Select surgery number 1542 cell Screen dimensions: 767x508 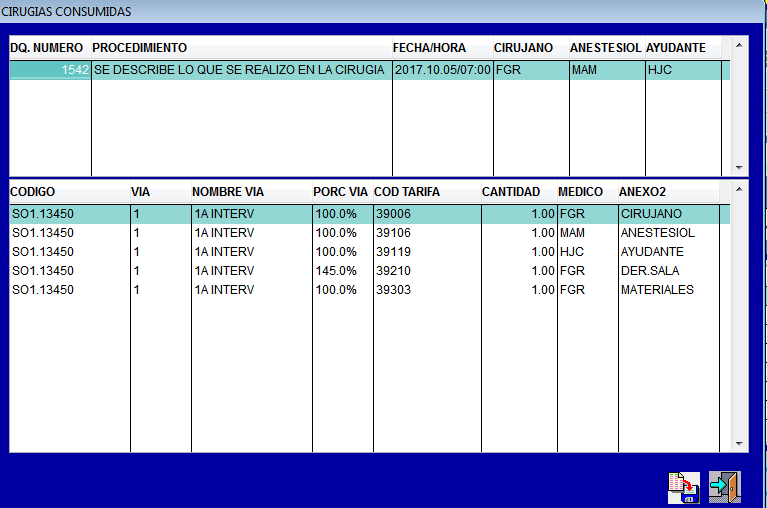point(50,70)
